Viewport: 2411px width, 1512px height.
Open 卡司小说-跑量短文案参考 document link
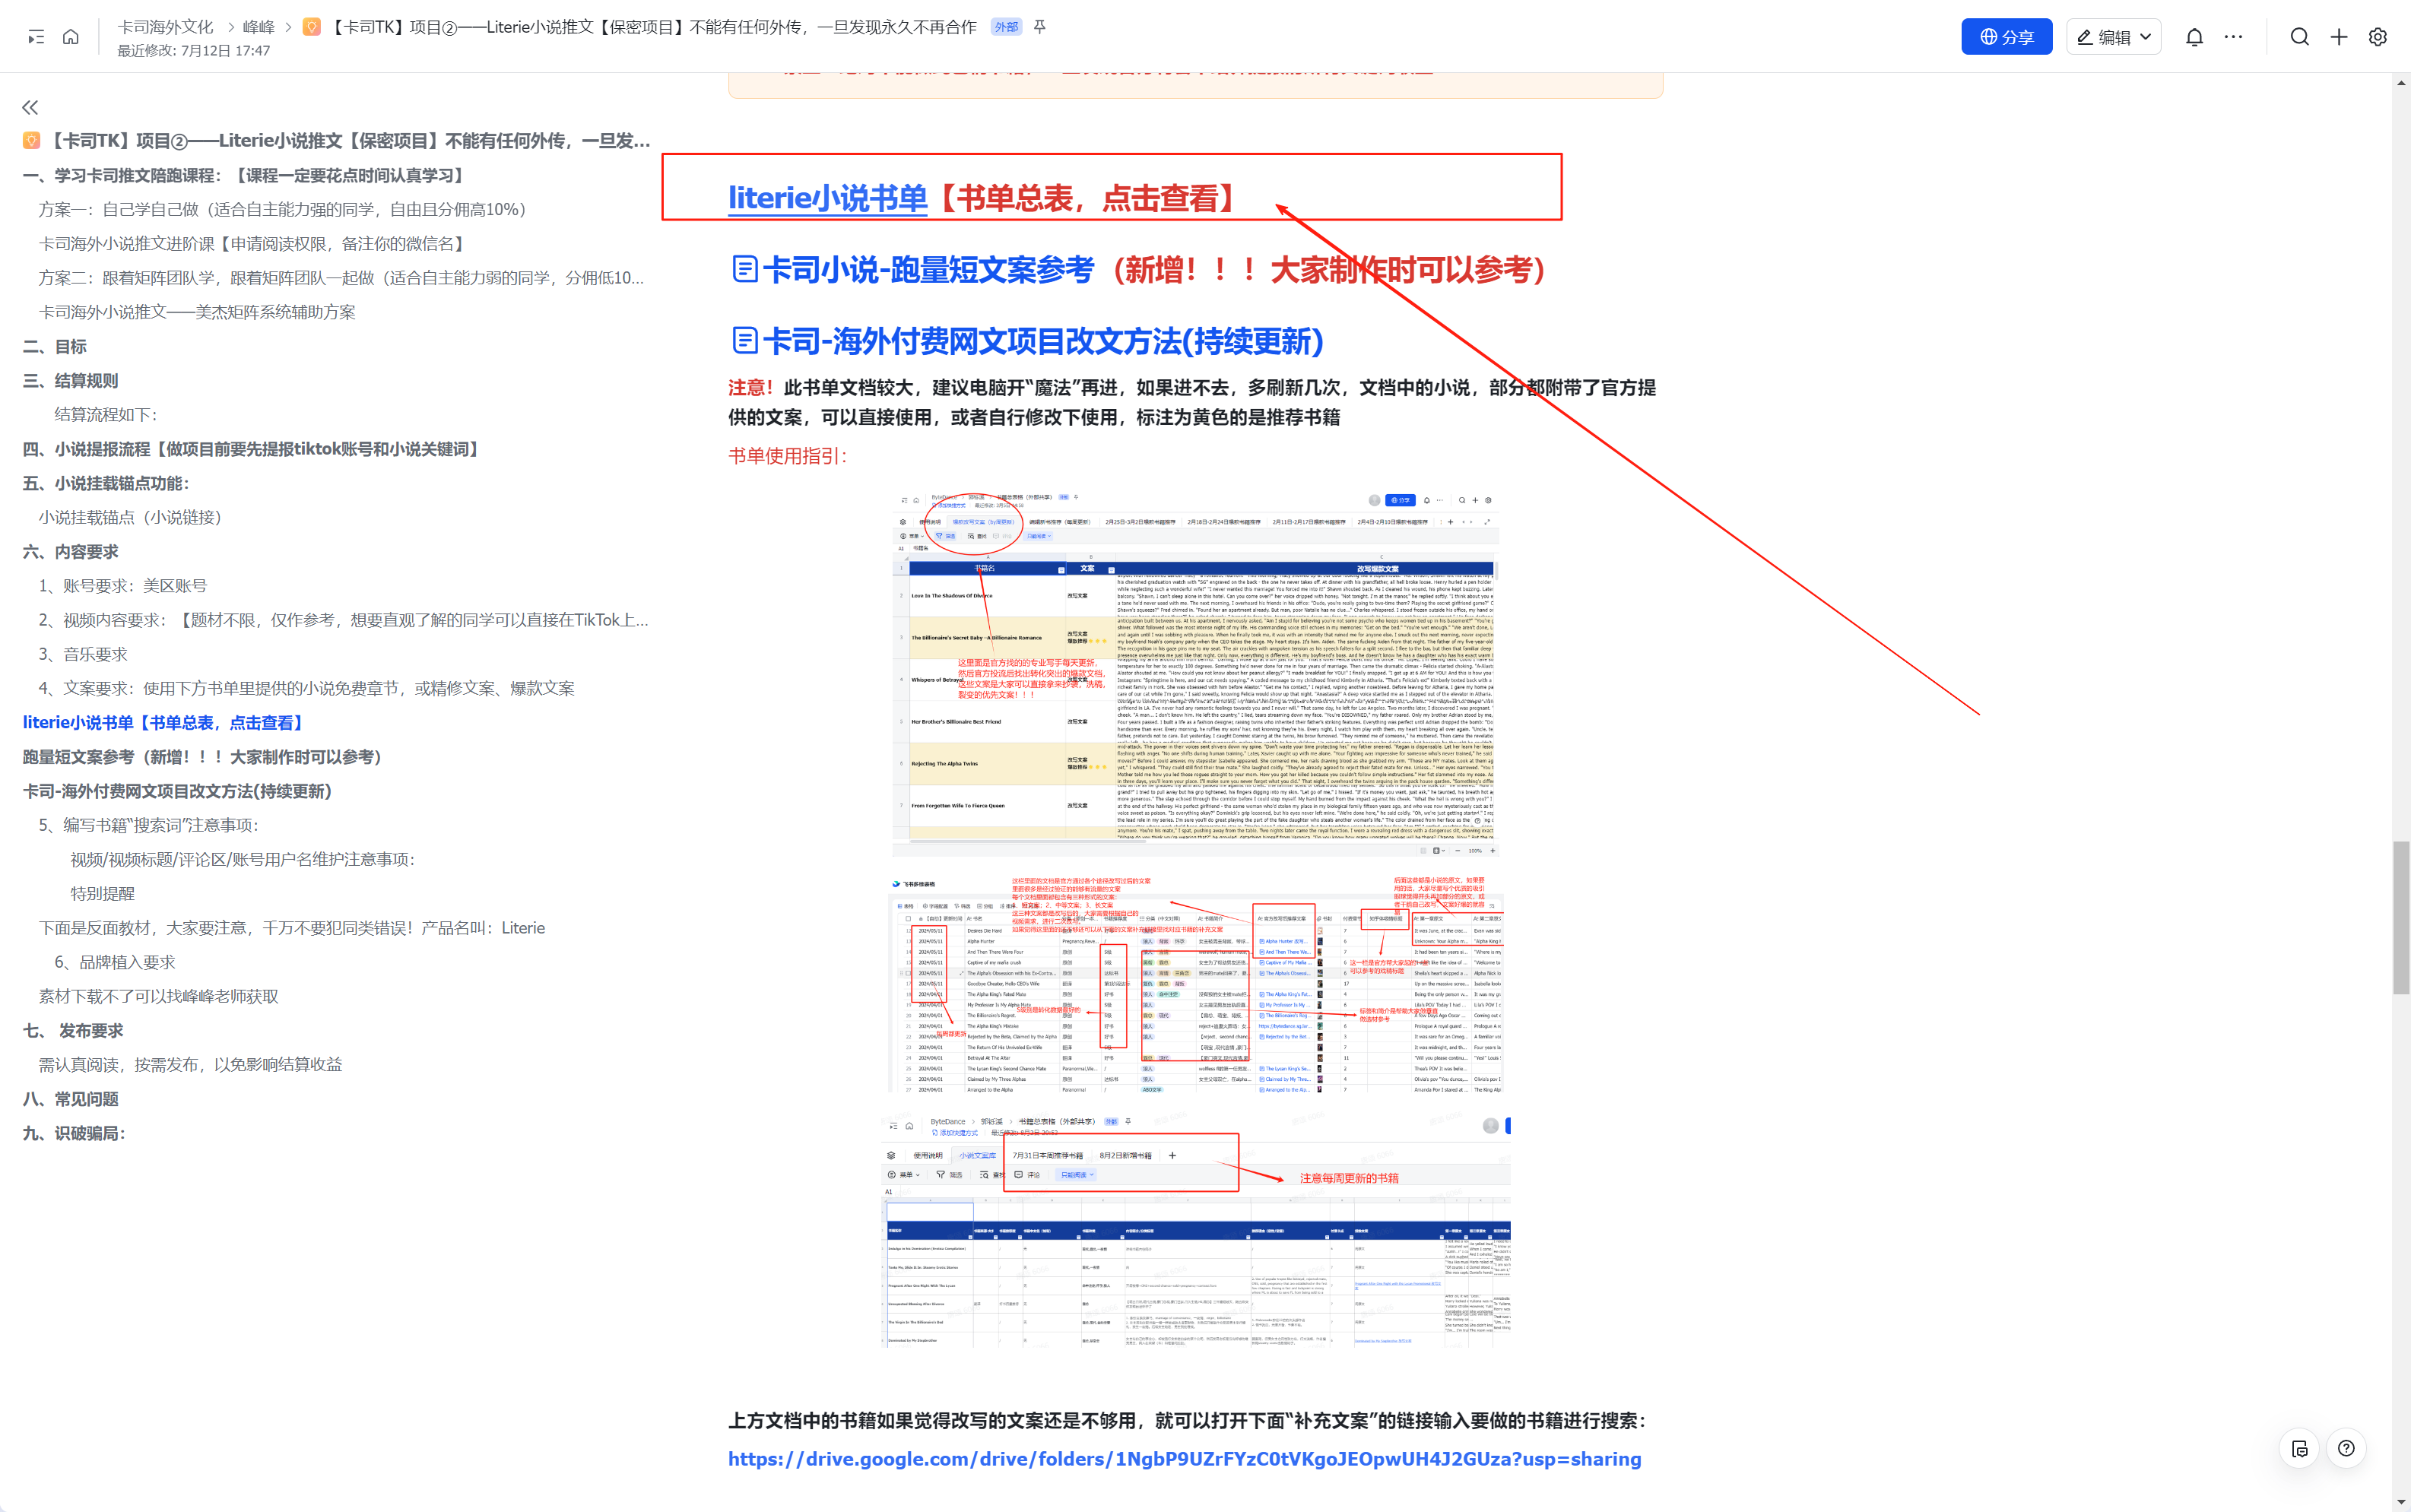tap(913, 269)
